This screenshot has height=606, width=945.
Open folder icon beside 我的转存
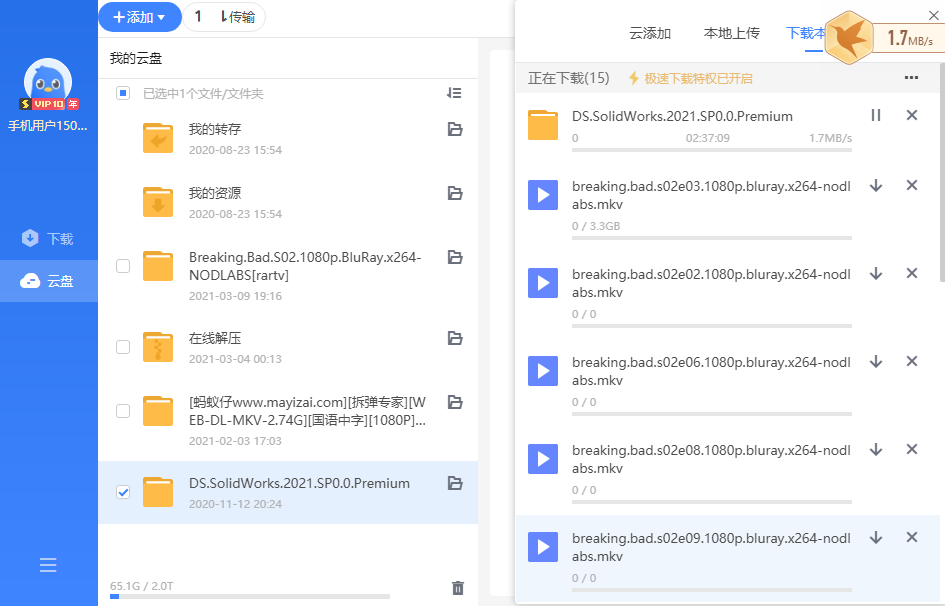[x=455, y=129]
